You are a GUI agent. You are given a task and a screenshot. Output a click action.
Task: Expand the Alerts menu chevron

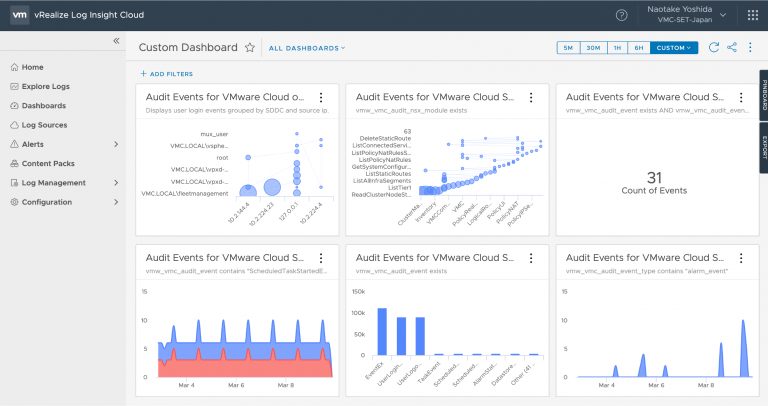click(x=116, y=144)
